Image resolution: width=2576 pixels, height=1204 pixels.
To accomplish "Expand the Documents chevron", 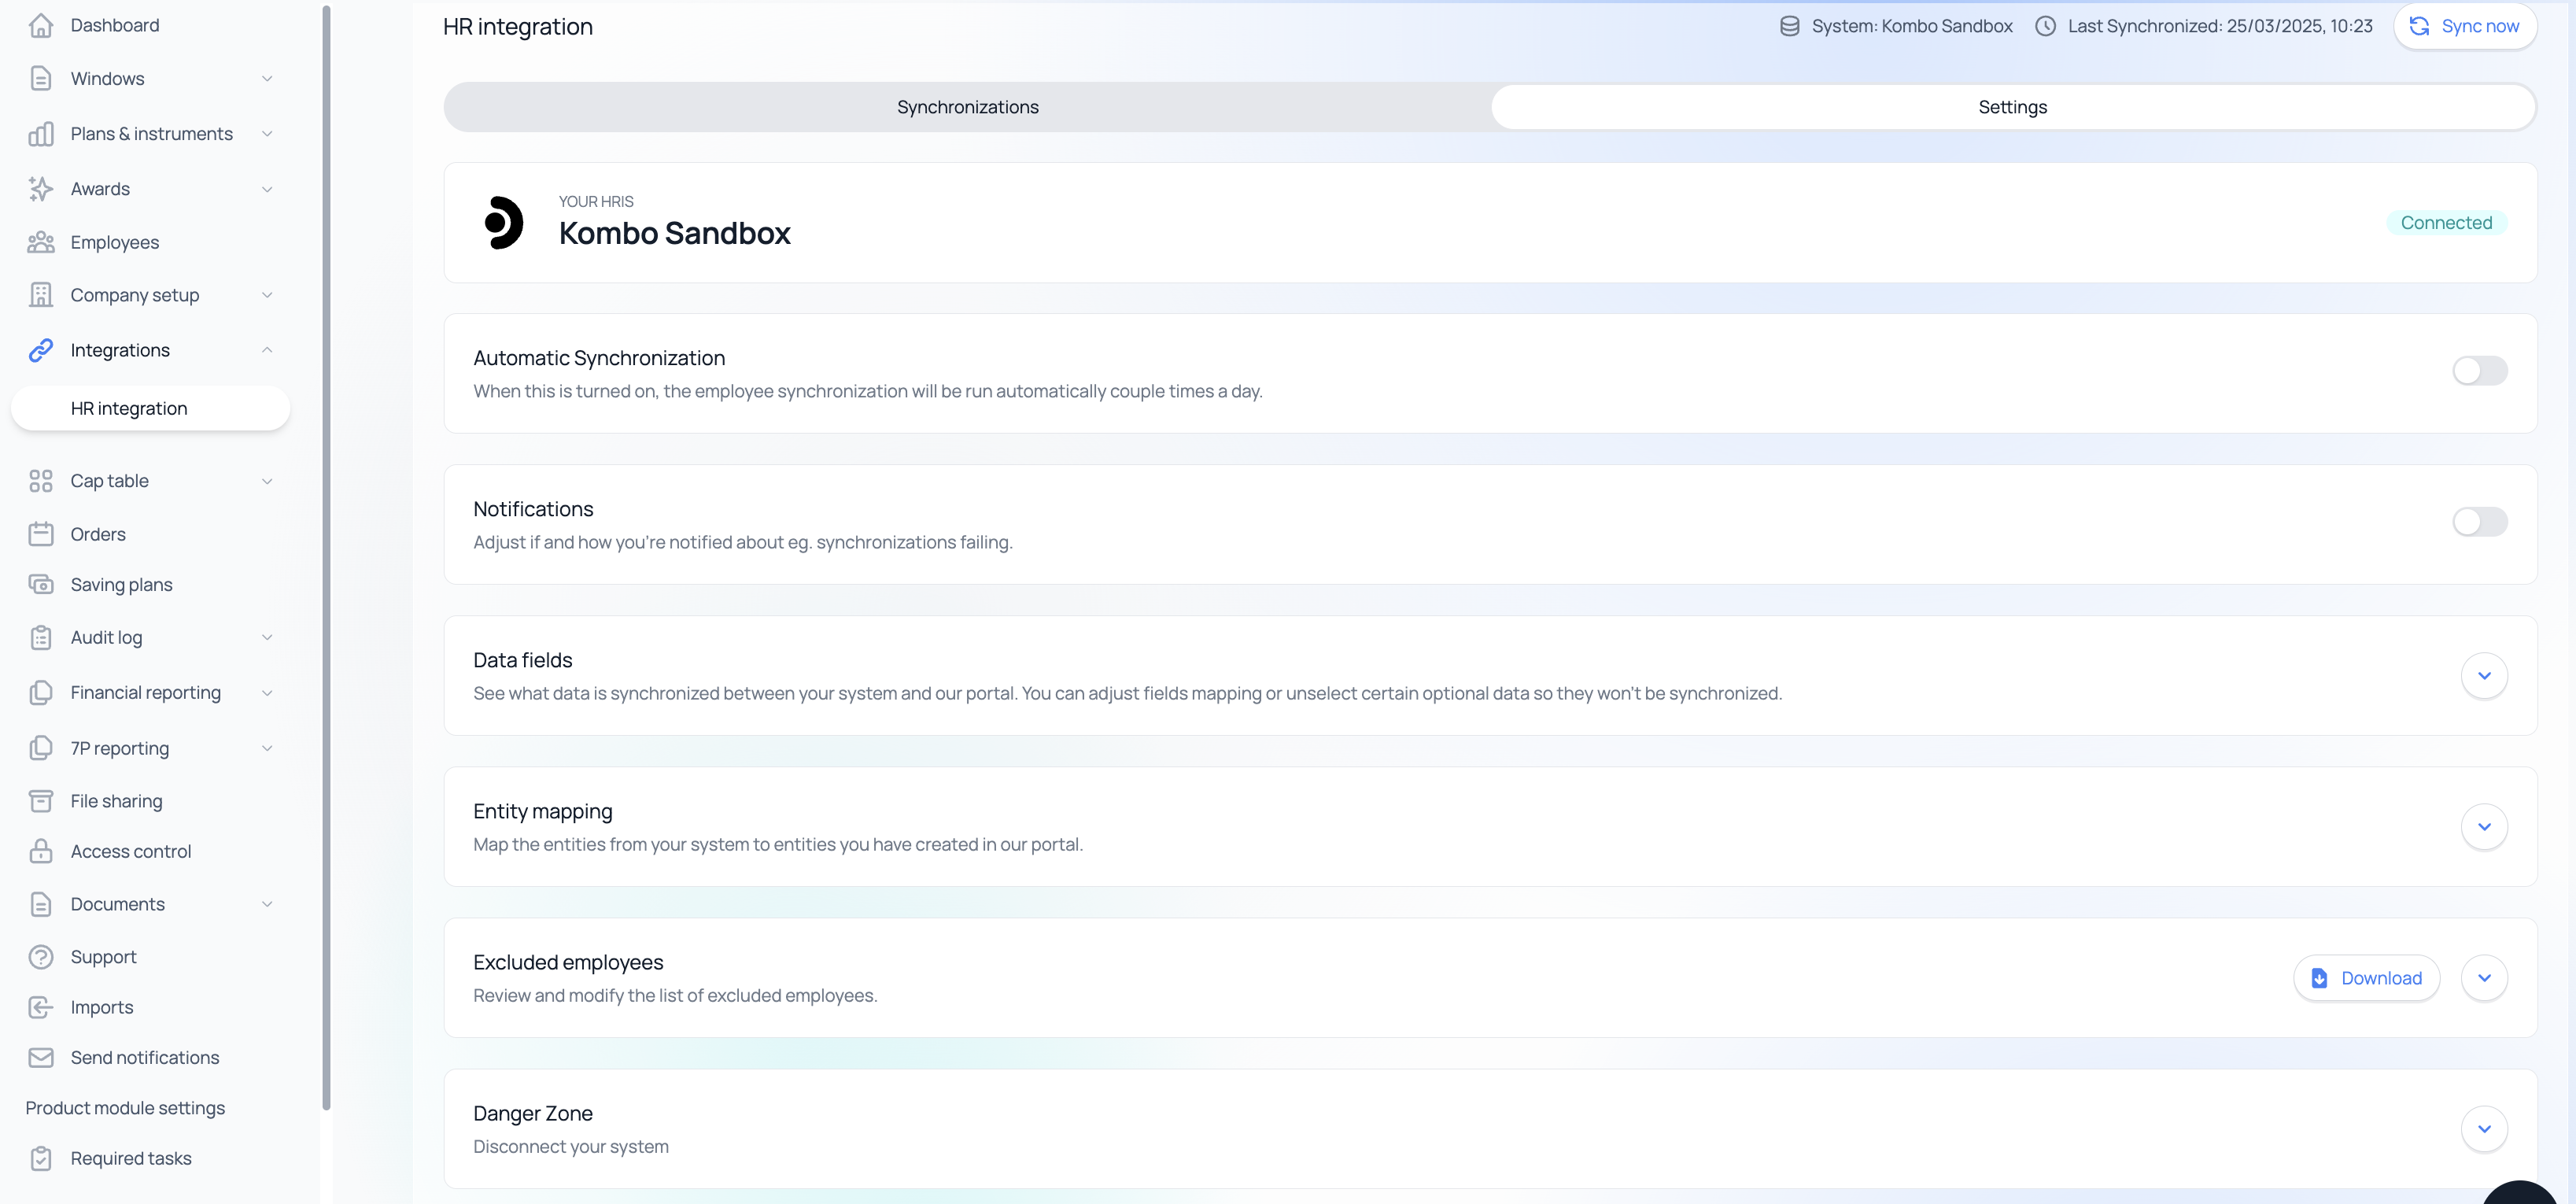I will [x=267, y=904].
